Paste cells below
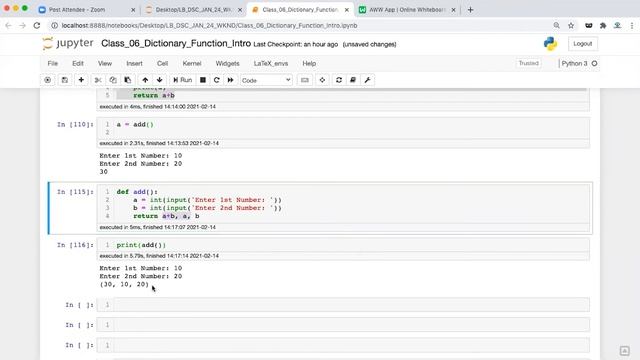Image resolution: width=640 pixels, height=360 pixels. click(x=128, y=80)
